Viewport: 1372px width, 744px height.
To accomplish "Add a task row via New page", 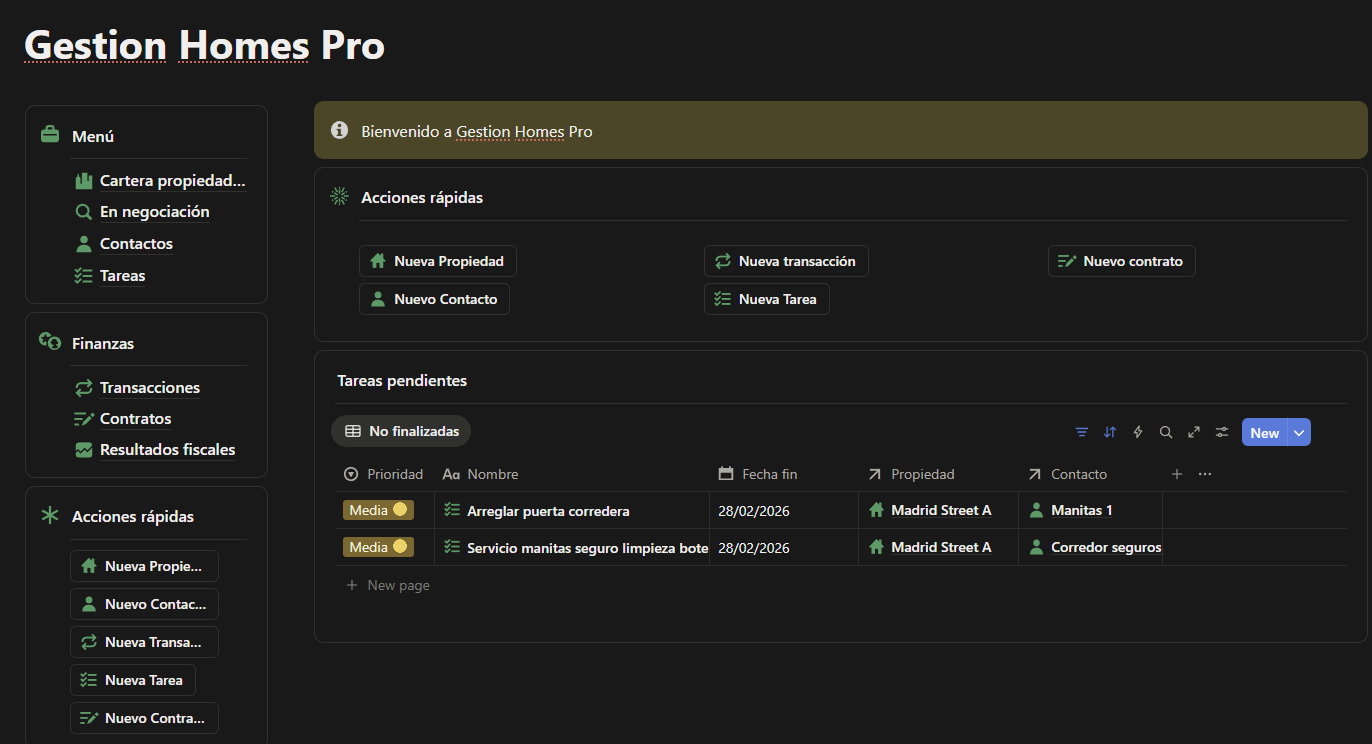I will tap(388, 584).
